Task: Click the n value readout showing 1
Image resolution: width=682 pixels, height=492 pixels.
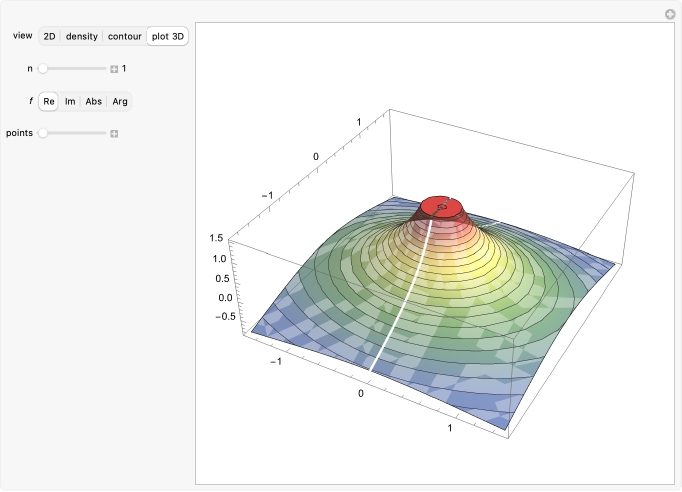Action: (x=124, y=69)
